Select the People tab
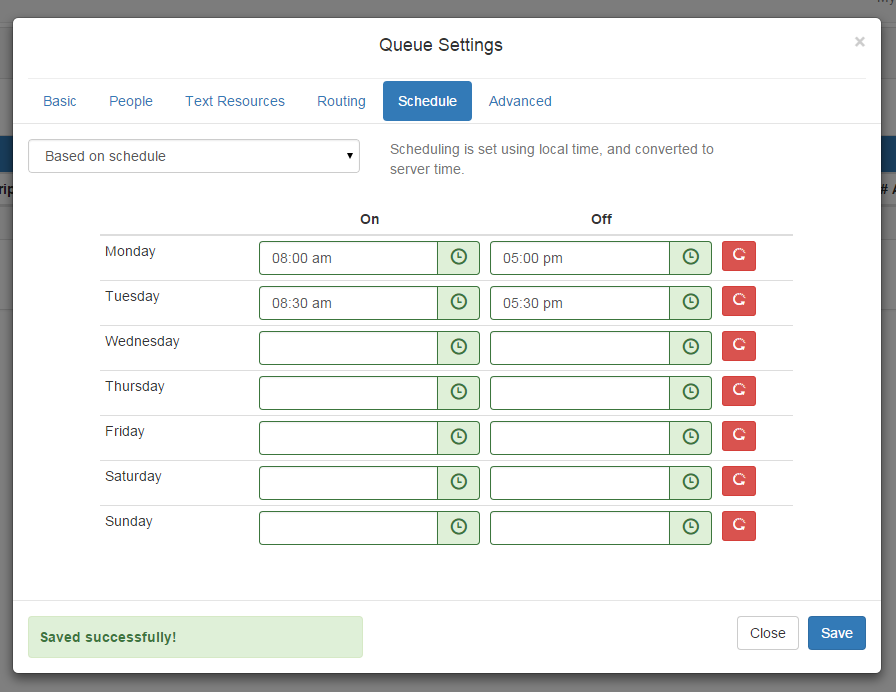Screen dimensions: 896x692 pyautogui.click(x=131, y=101)
